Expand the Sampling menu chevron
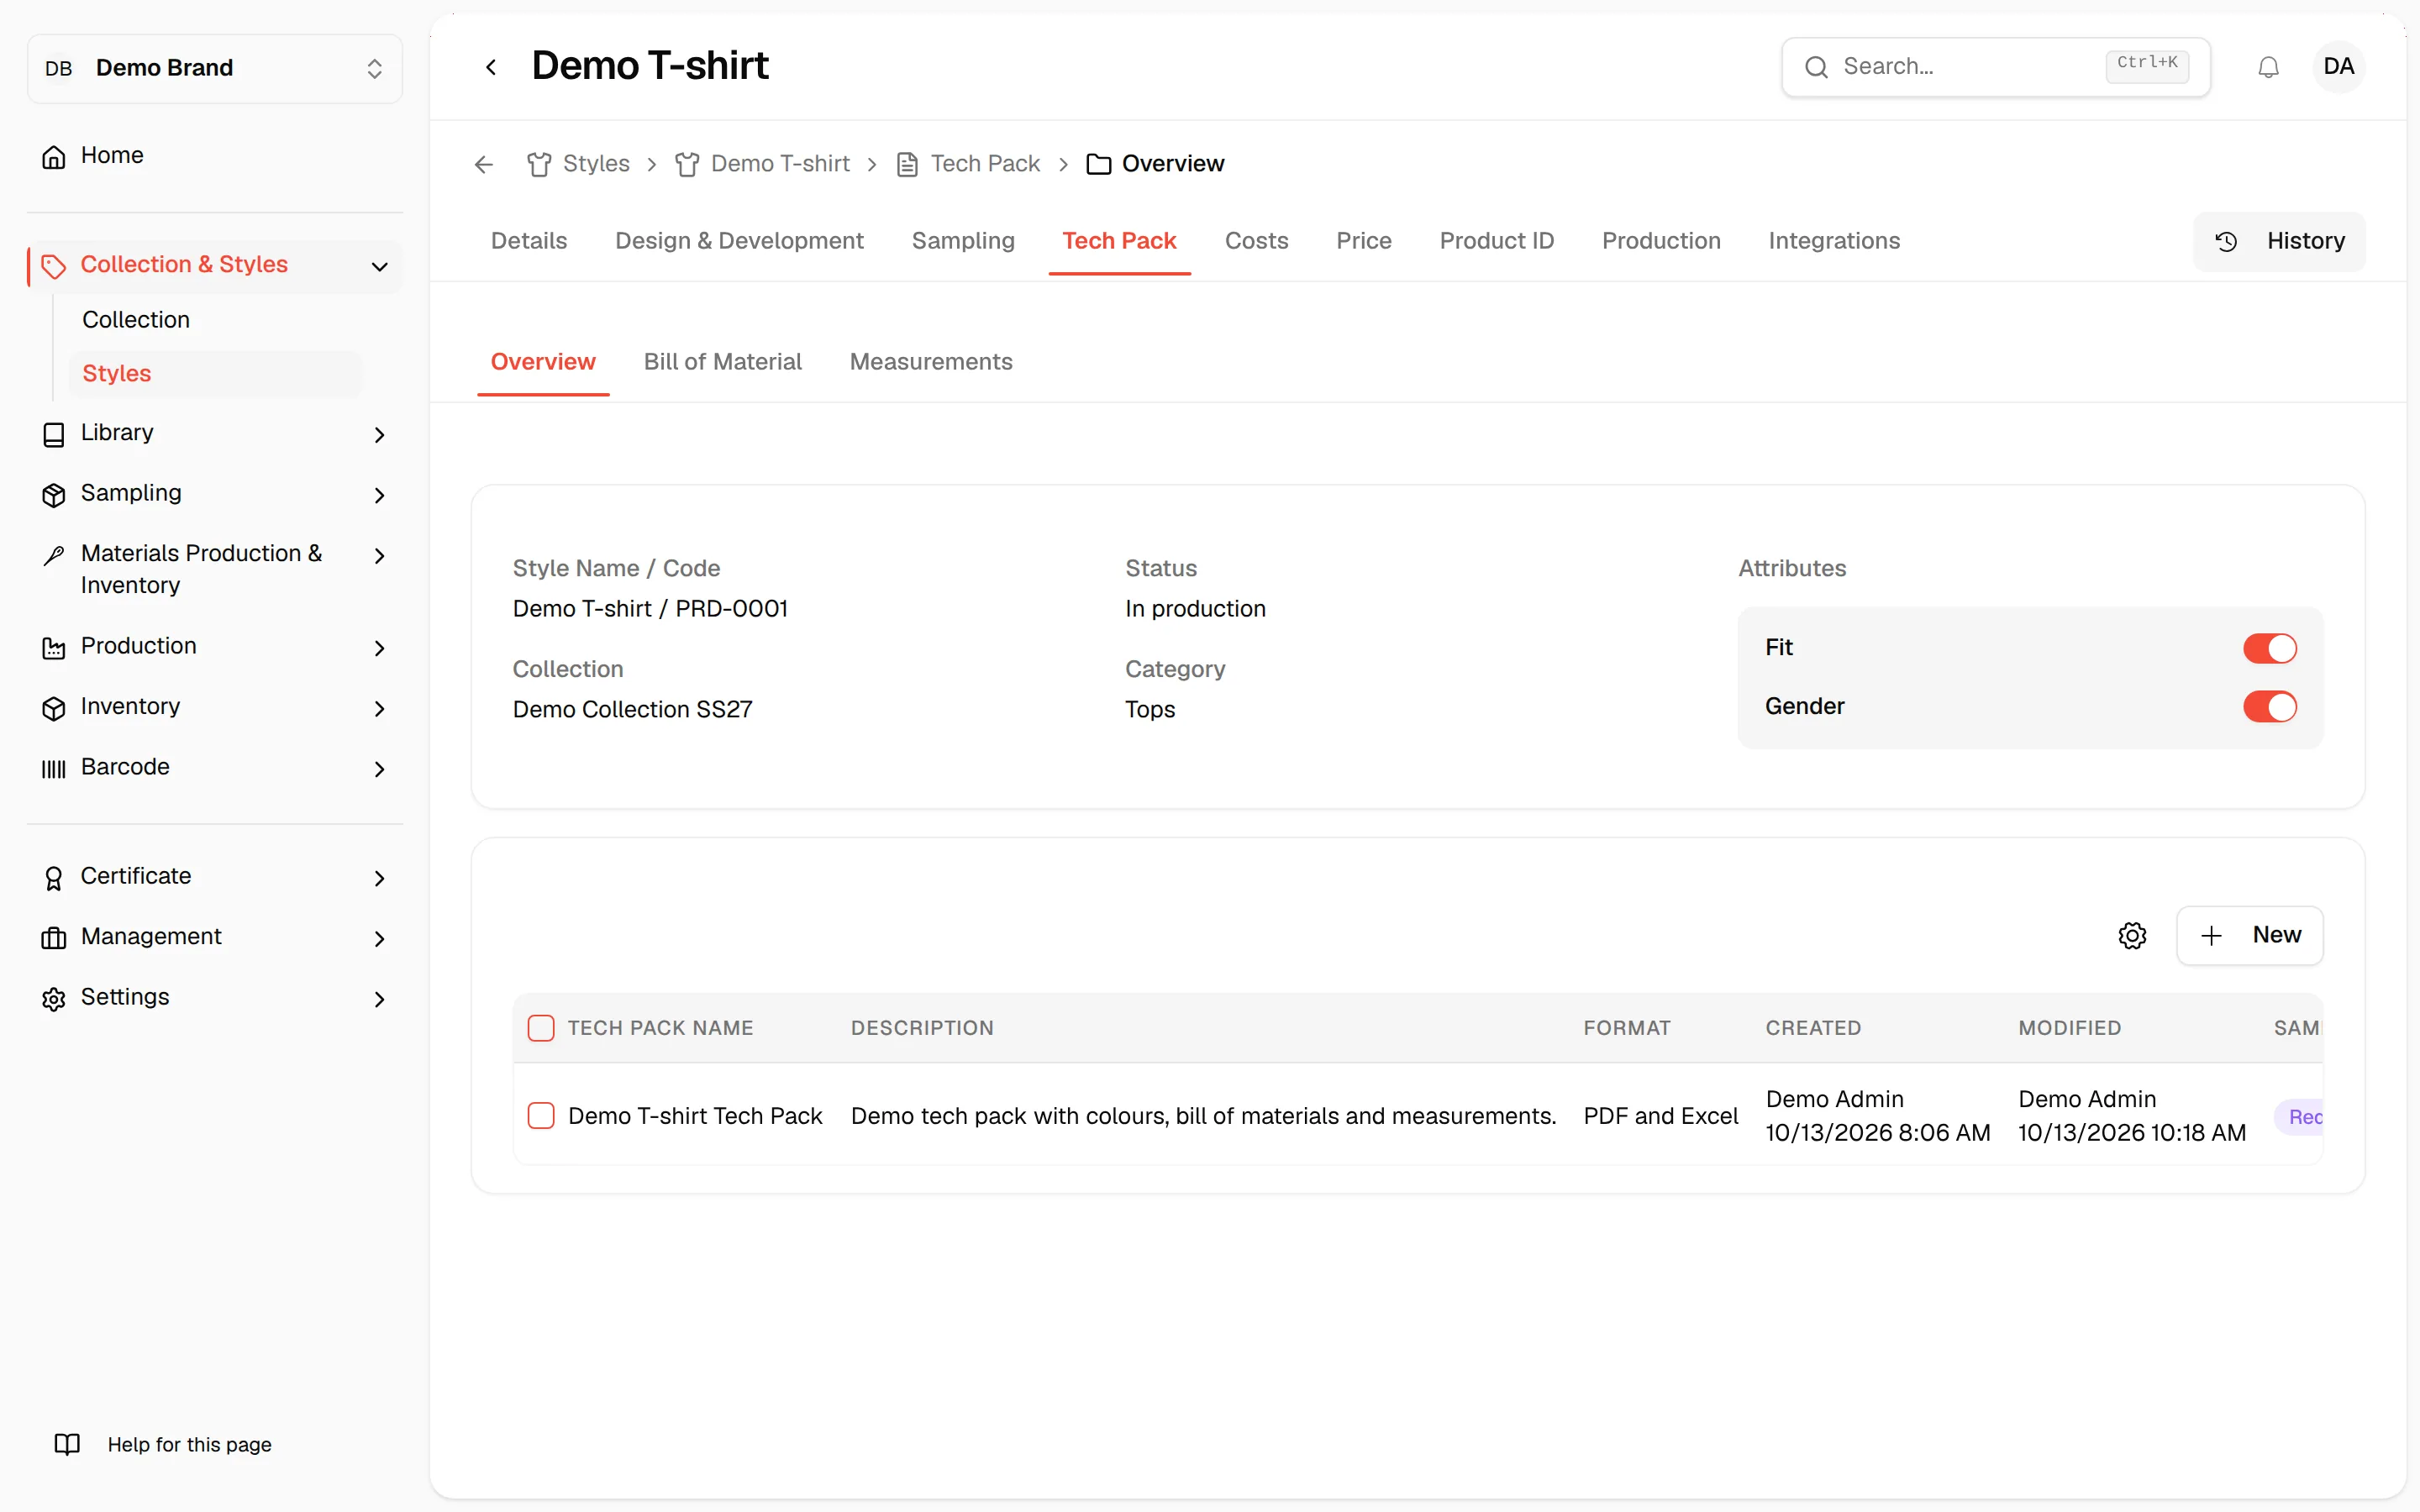The image size is (2420, 1512). (x=379, y=495)
